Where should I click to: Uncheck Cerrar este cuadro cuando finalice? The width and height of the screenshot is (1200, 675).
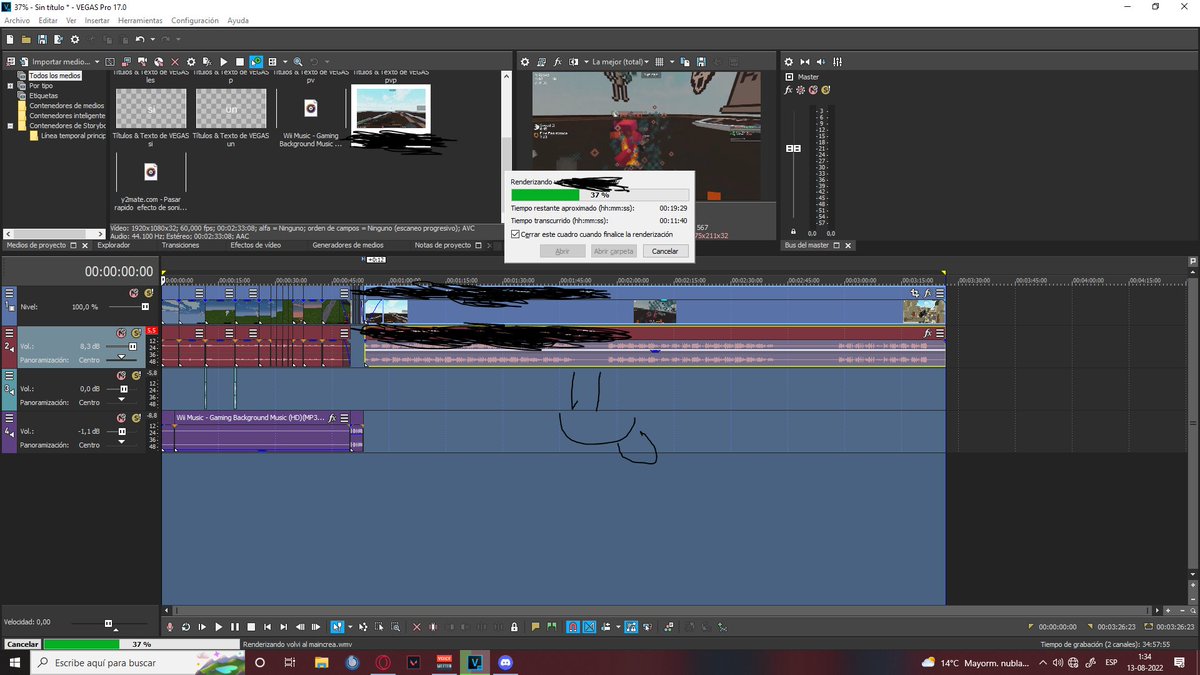tap(515, 234)
